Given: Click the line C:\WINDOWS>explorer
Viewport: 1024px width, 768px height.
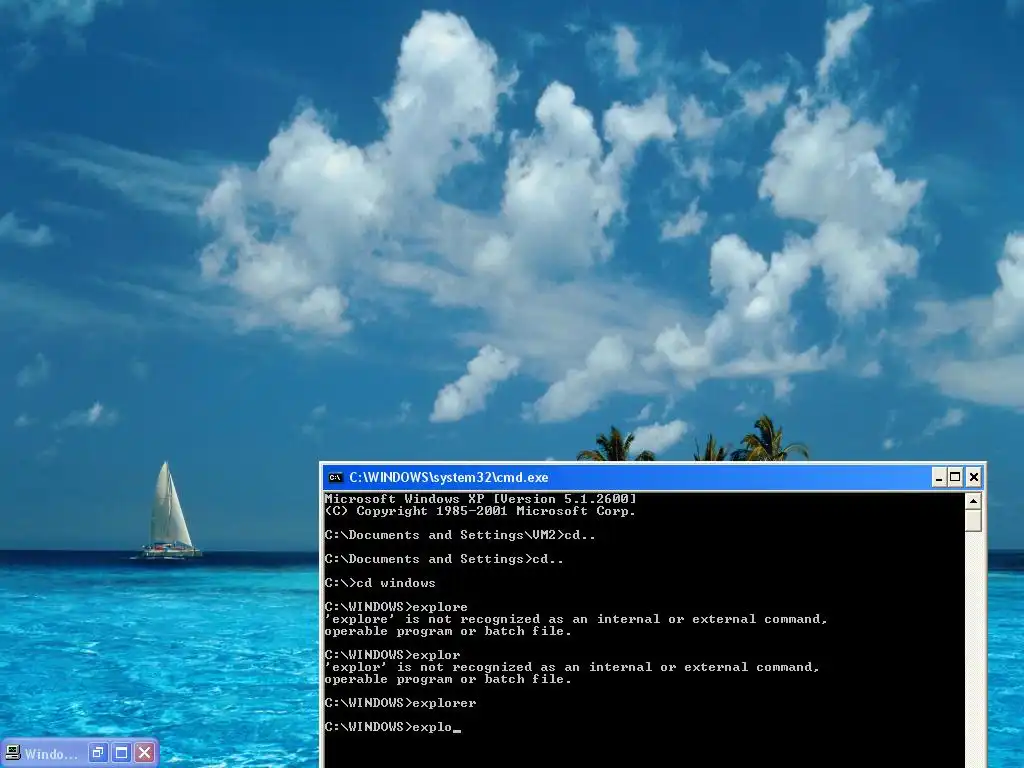Looking at the screenshot, I should click(x=400, y=703).
